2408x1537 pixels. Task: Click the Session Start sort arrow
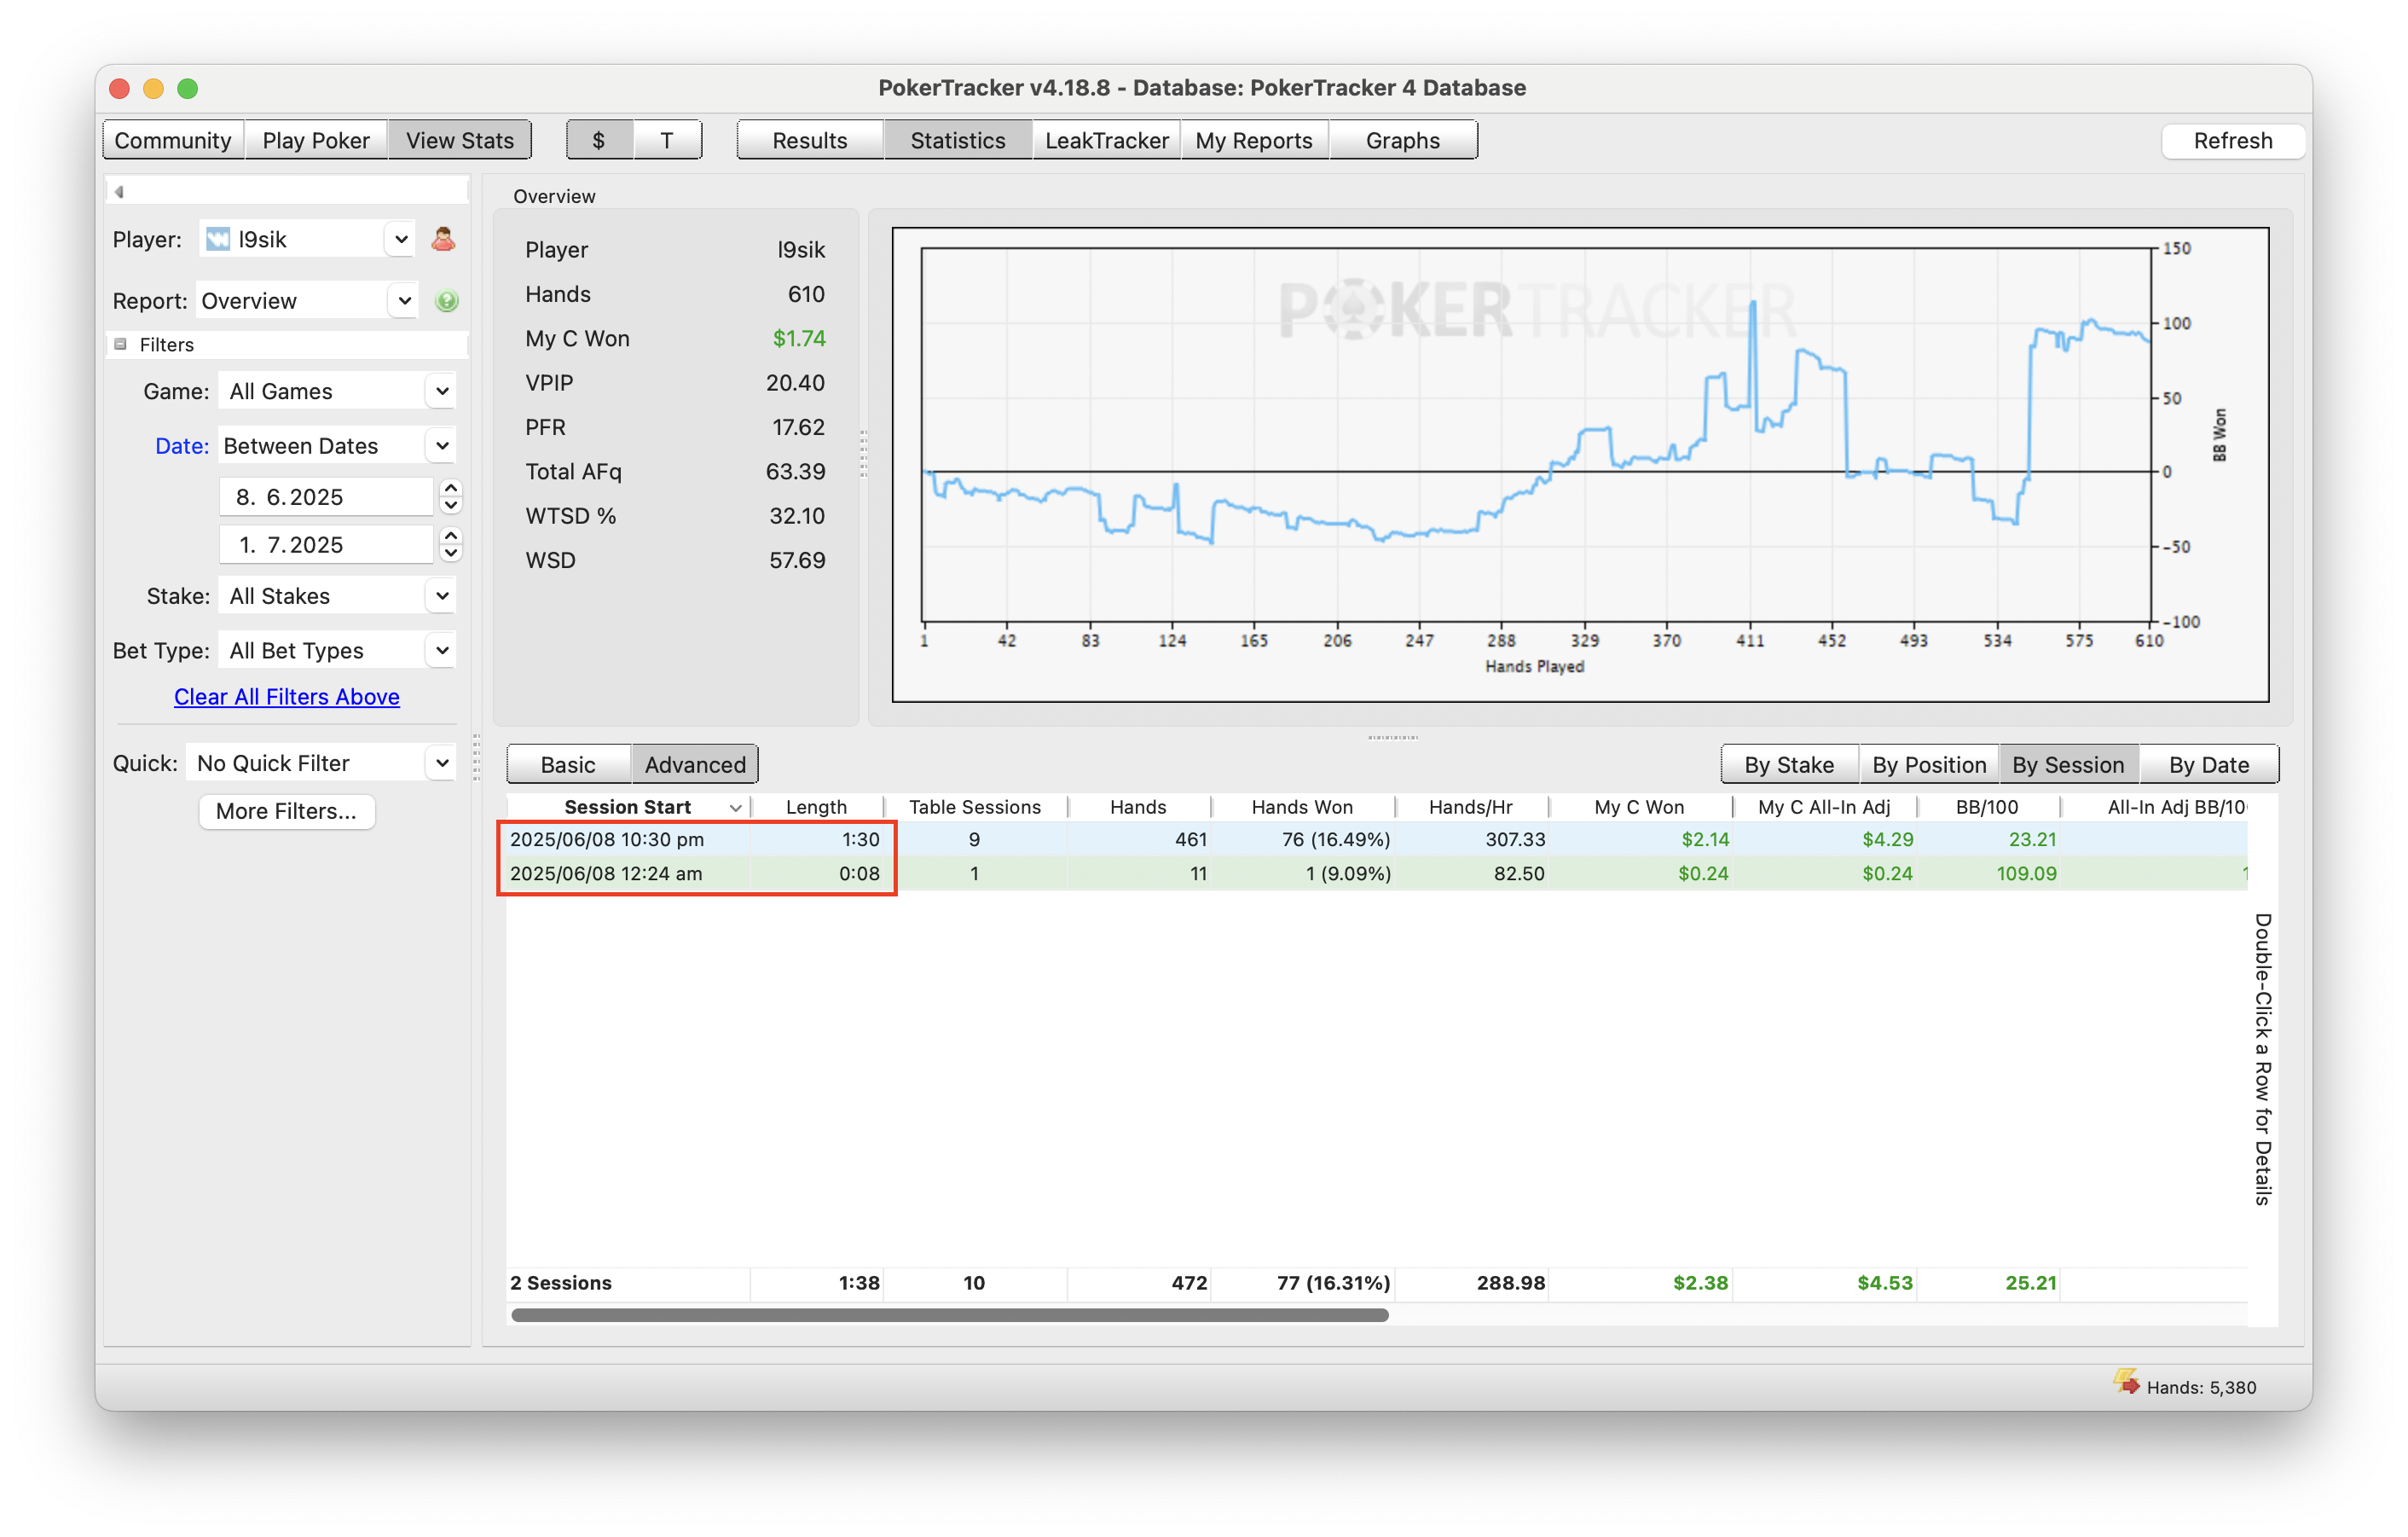click(736, 808)
